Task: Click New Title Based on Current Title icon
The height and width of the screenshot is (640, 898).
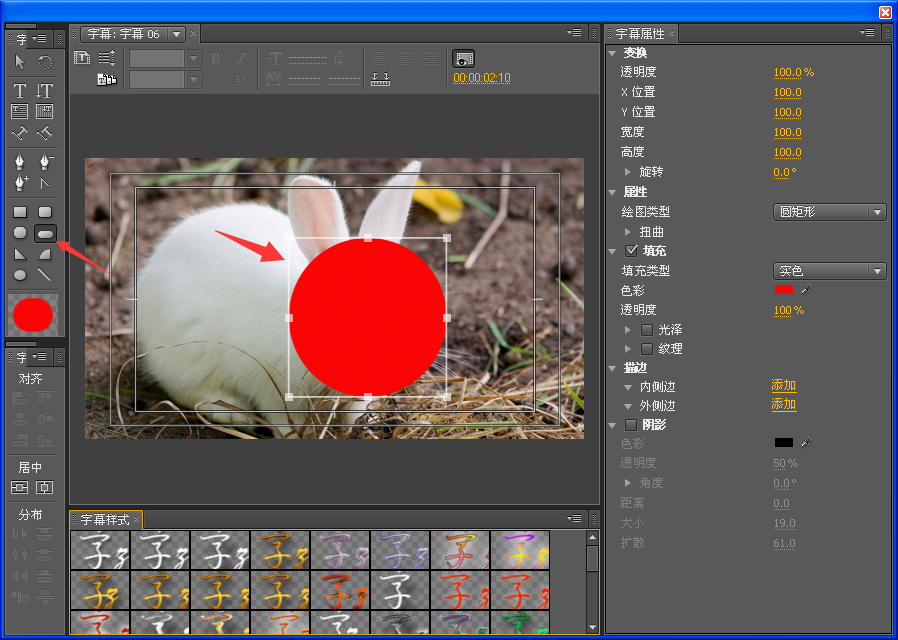Action: (82, 58)
